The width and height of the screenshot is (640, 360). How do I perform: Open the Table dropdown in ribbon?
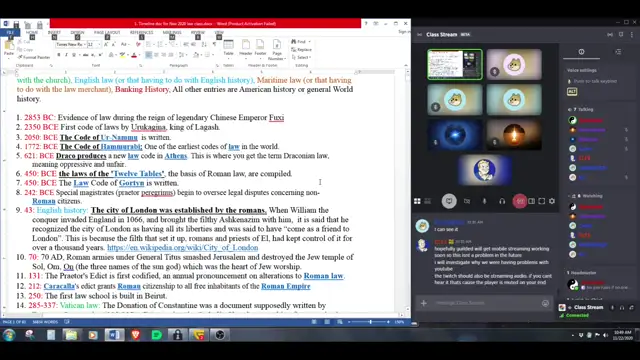tap(229, 48)
